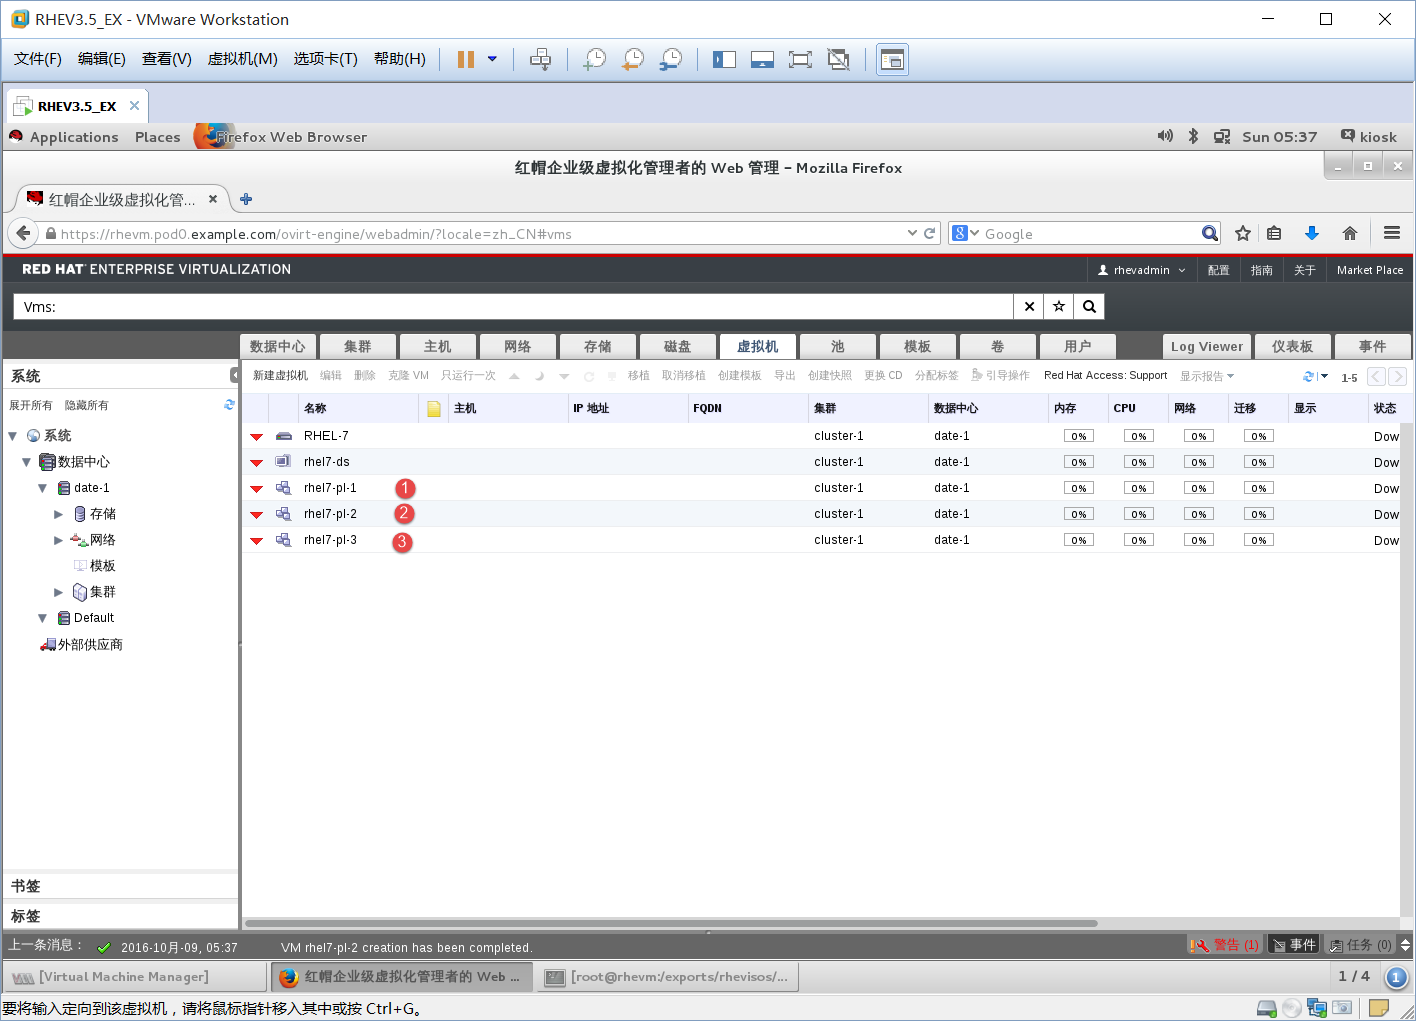Screen dimensions: 1416x1021
Task: Open the 指南 guide link
Action: coord(1262,270)
